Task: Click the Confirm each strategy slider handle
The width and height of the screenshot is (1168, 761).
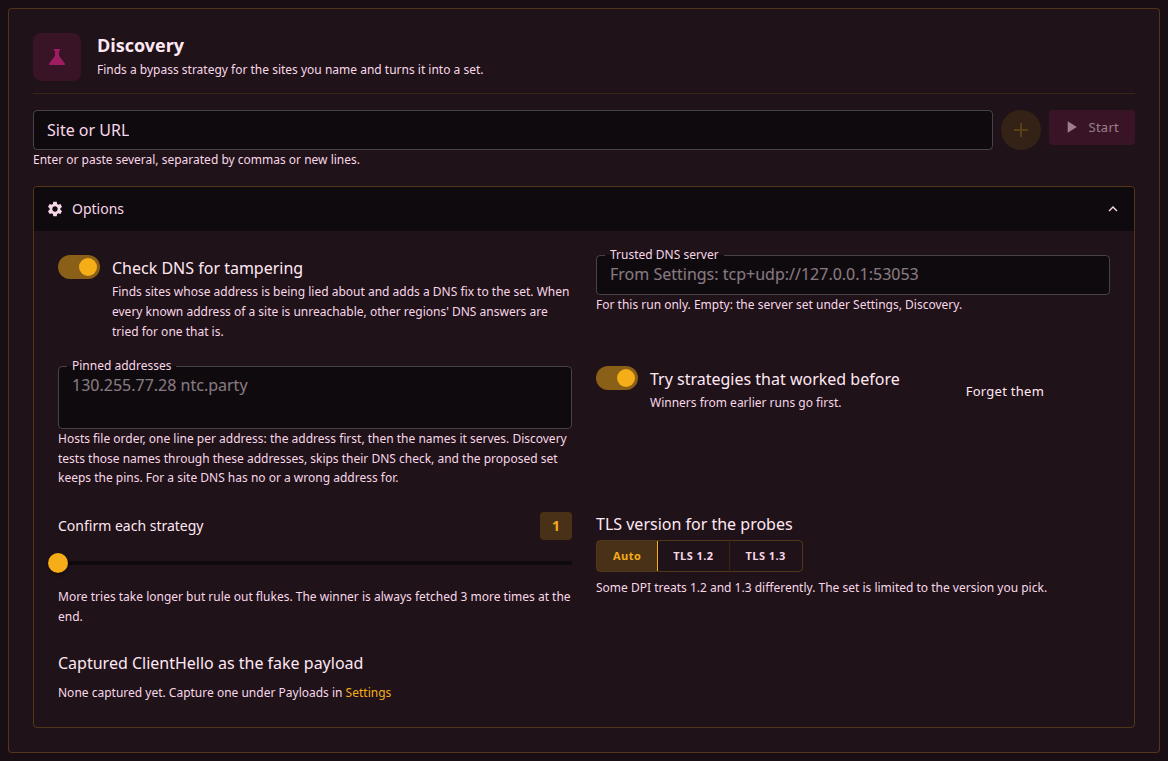Action: pos(58,563)
